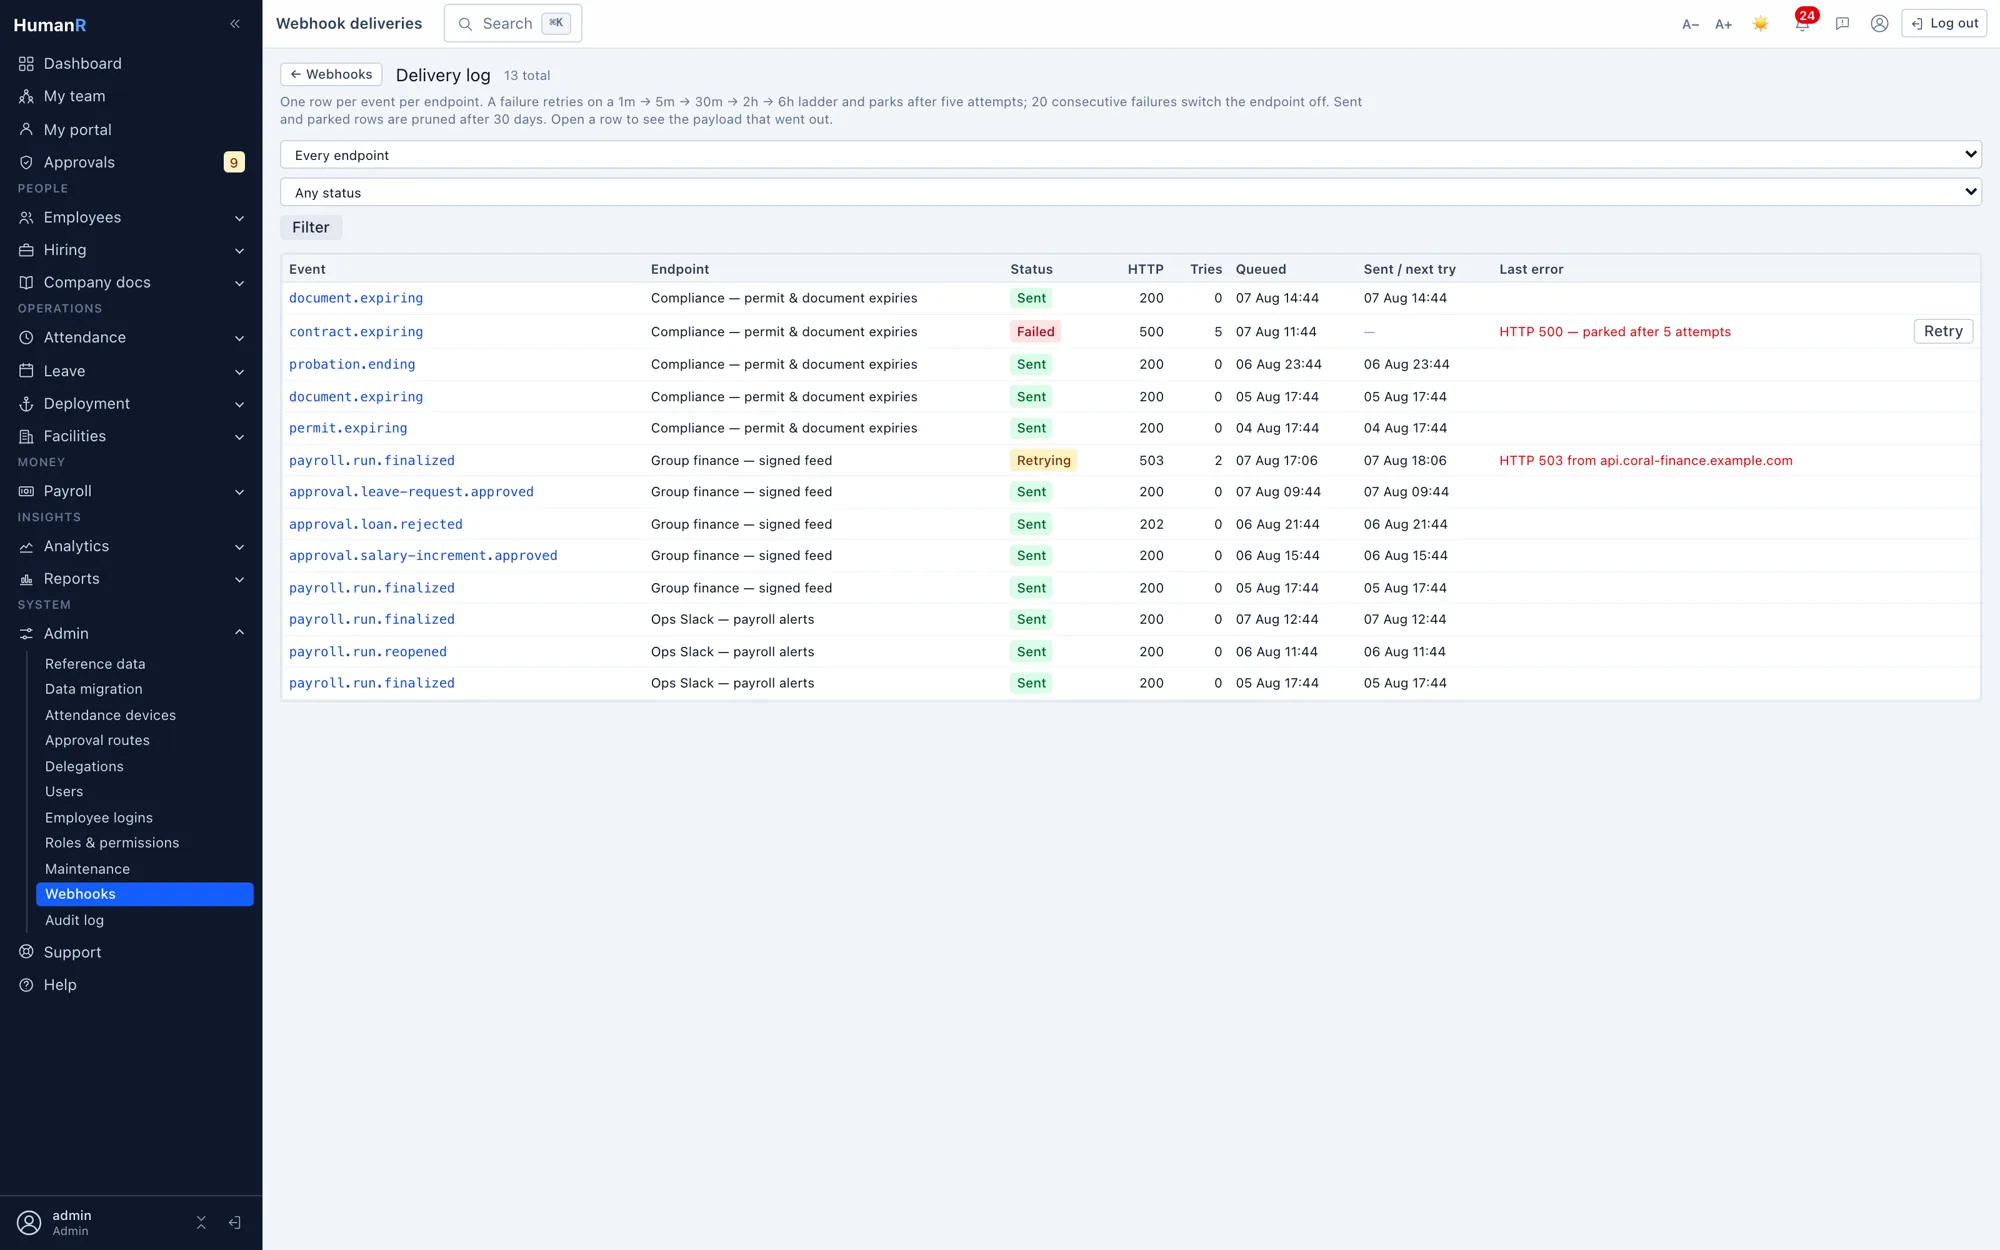Click the Leave calendar icon
This screenshot has height=1250, width=2000.
pyautogui.click(x=26, y=371)
